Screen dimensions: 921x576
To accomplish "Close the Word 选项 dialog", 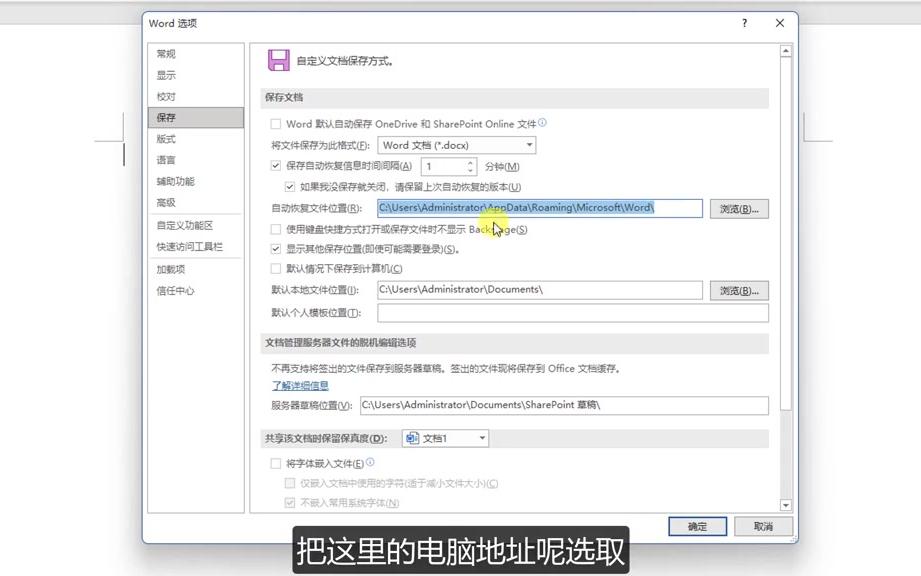I will click(779, 23).
